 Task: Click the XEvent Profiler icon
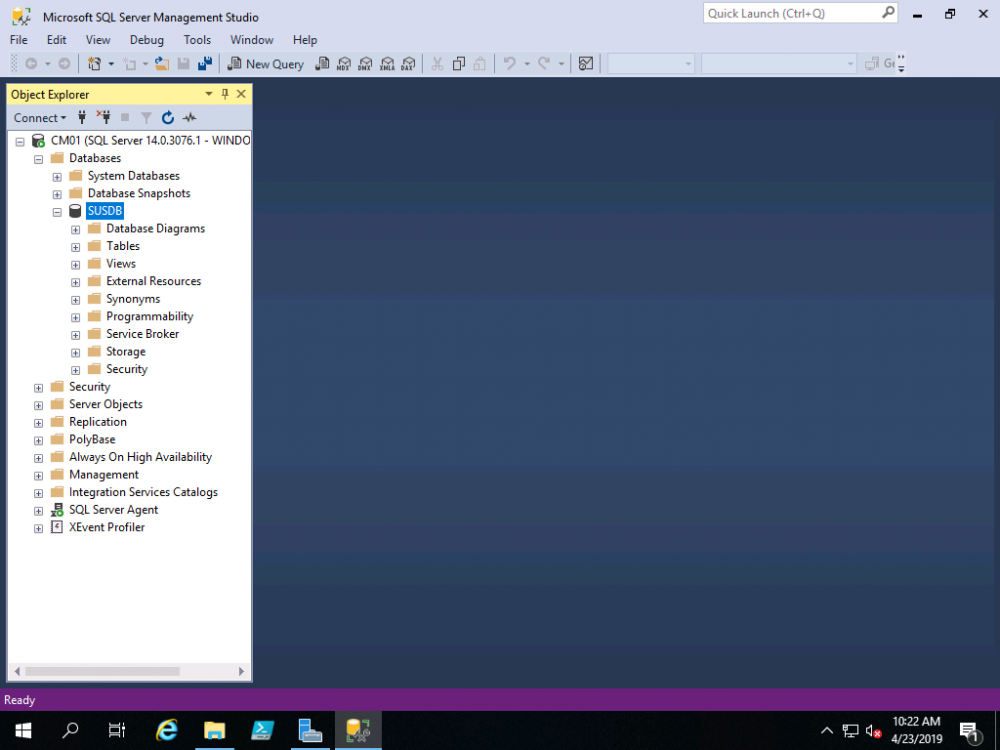point(57,527)
